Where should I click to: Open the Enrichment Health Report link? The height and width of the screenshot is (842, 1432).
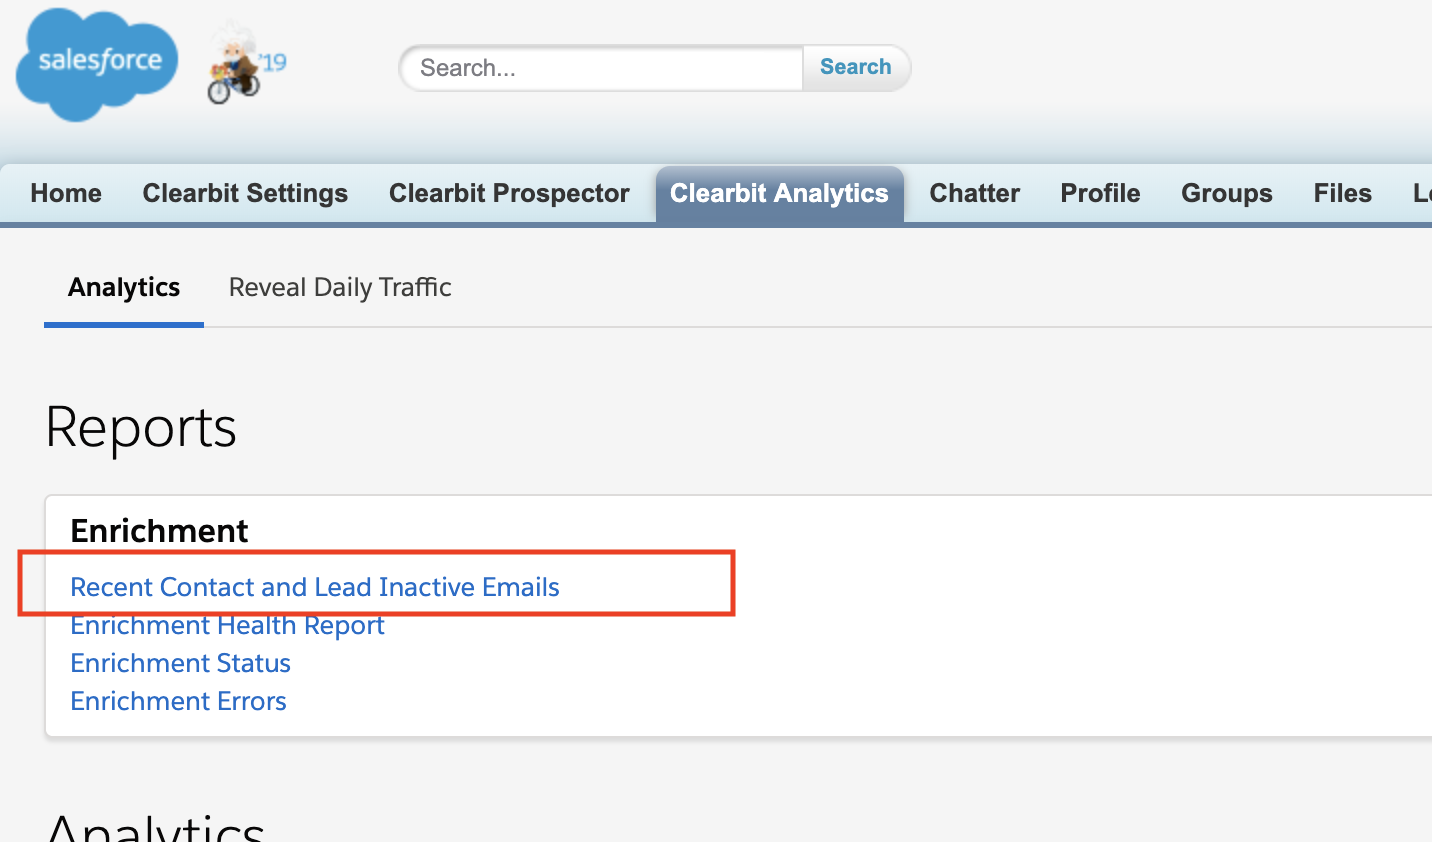pyautogui.click(x=227, y=626)
